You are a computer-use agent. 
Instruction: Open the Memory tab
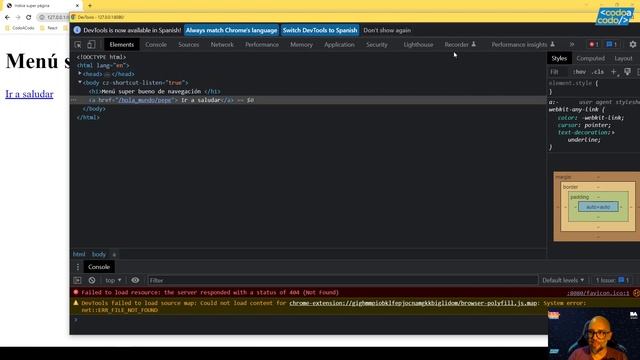(x=301, y=44)
